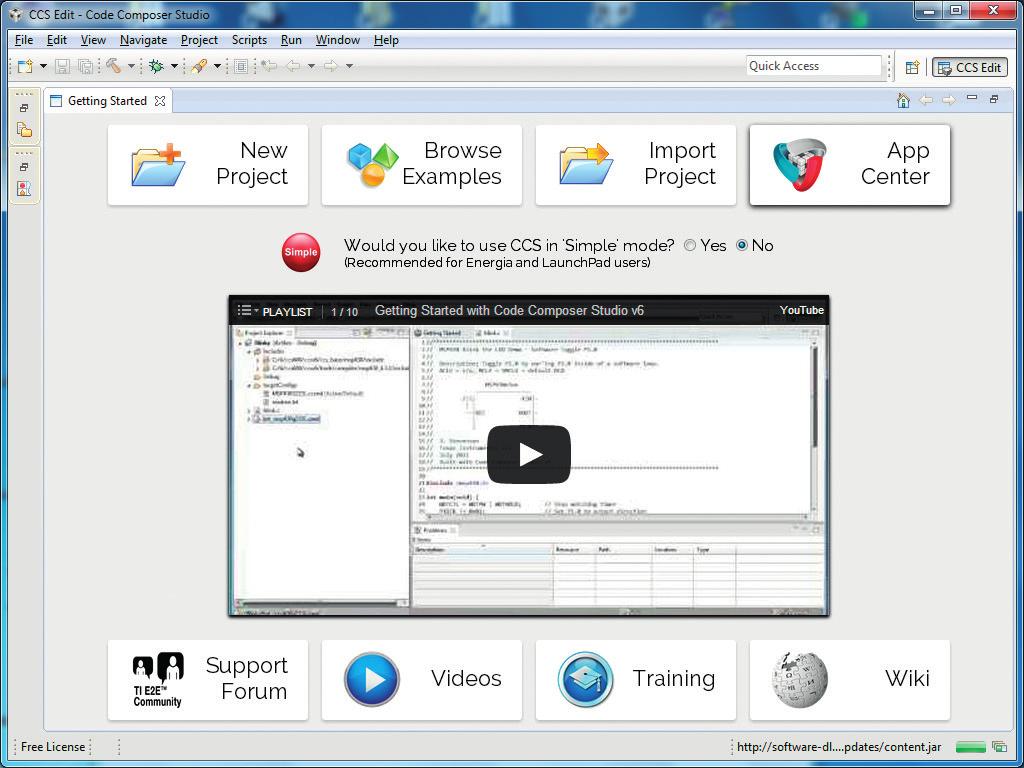Image resolution: width=1024 pixels, height=768 pixels.
Task: Click the Quick Access search field
Action: pos(814,66)
